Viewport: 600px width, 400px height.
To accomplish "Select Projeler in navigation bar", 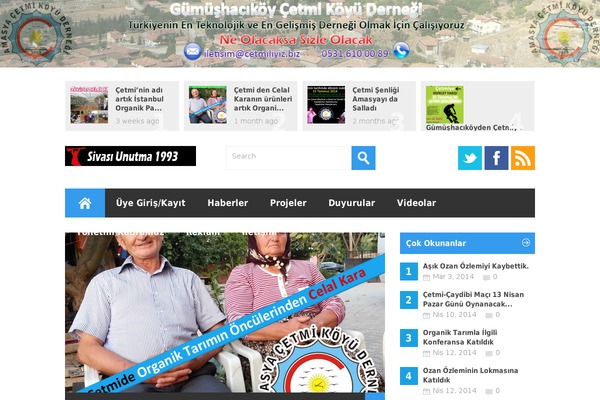I will coord(288,203).
